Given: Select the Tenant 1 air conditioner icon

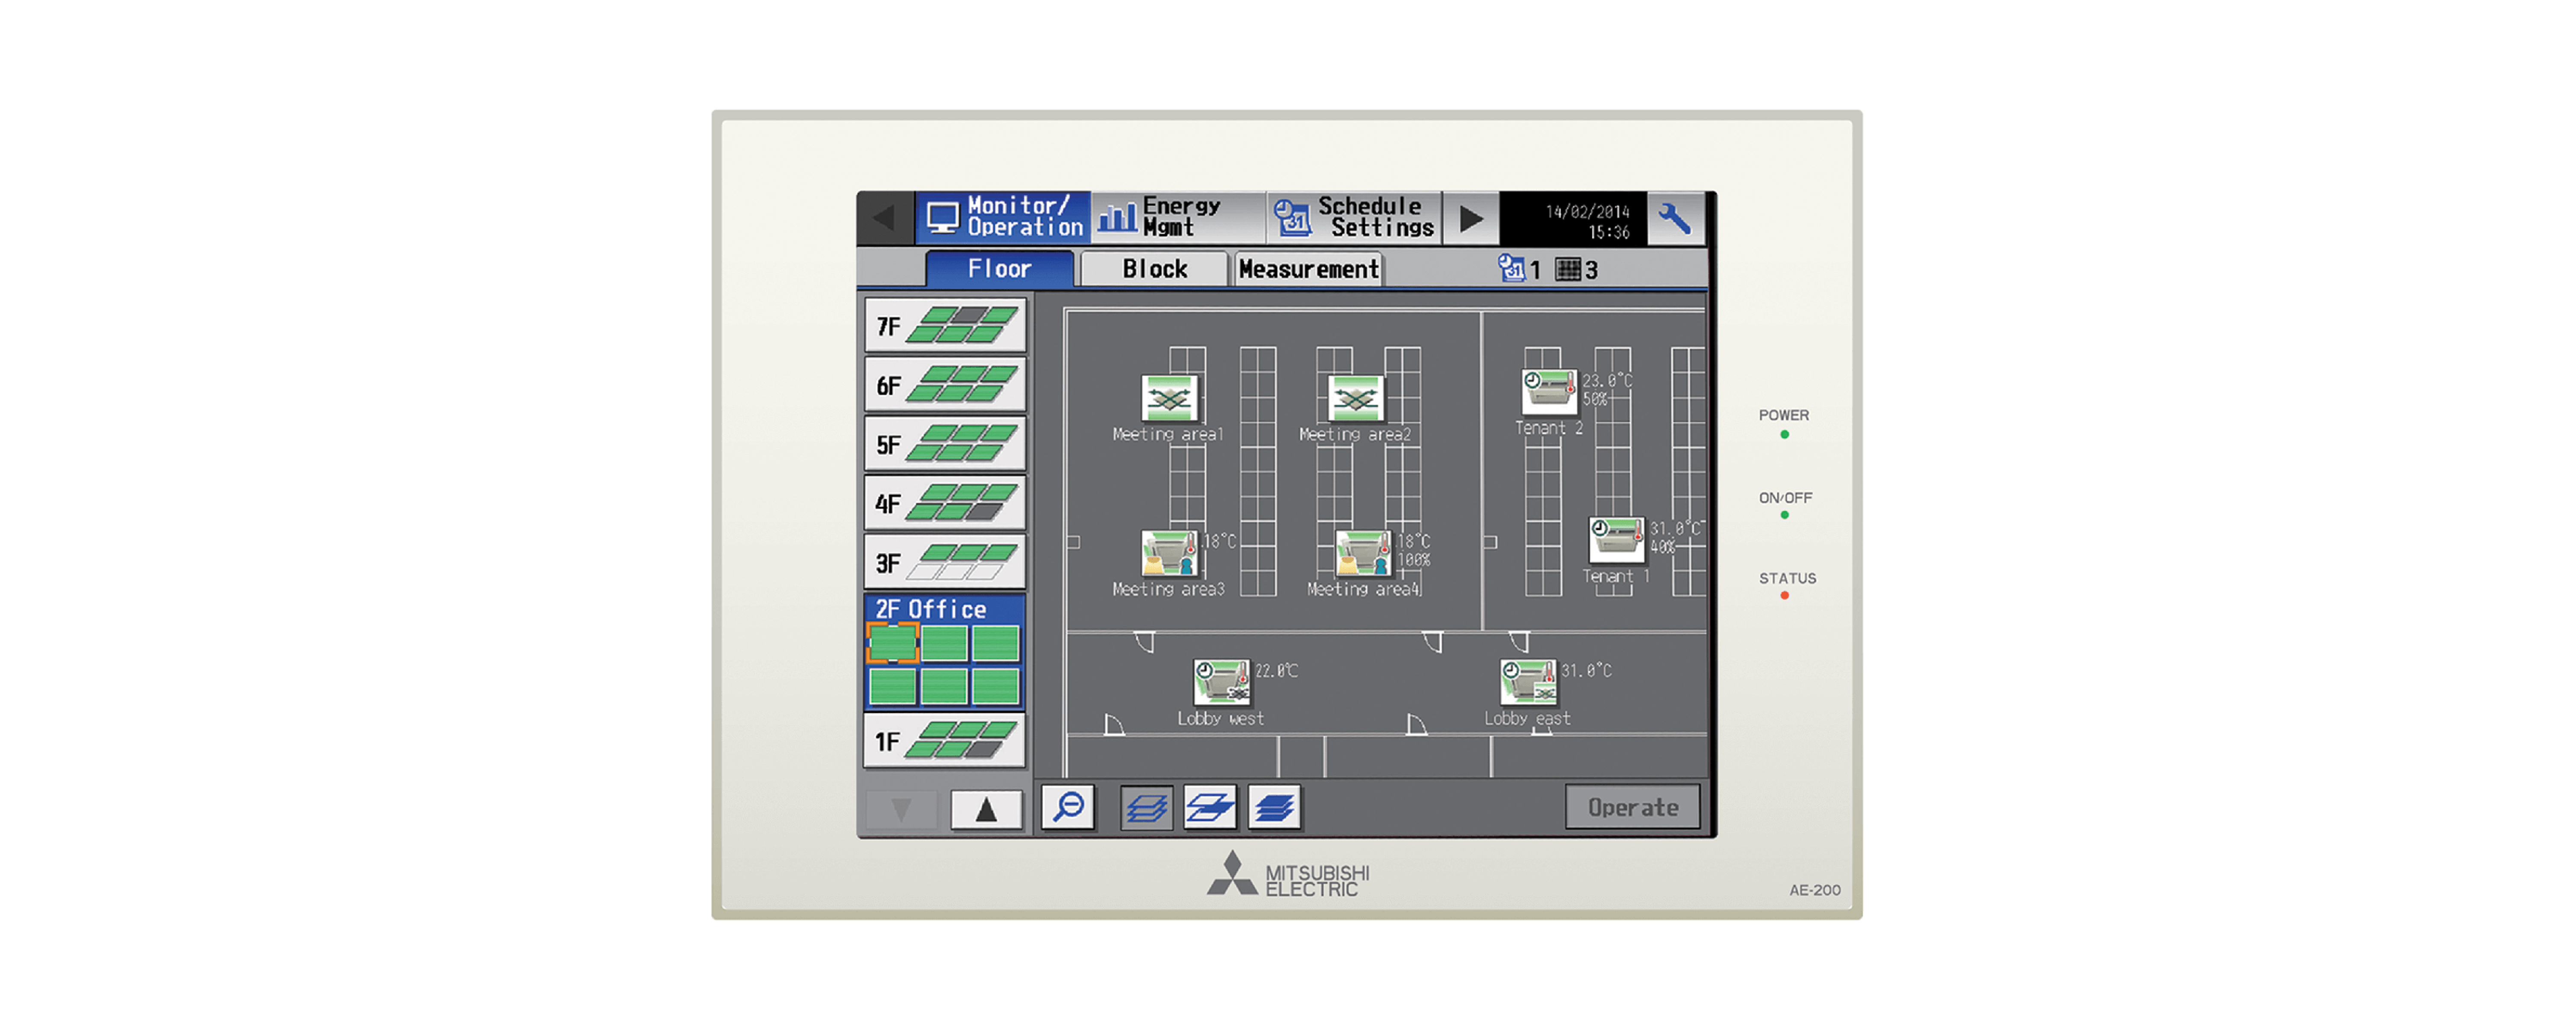Looking at the screenshot, I should click(1615, 539).
